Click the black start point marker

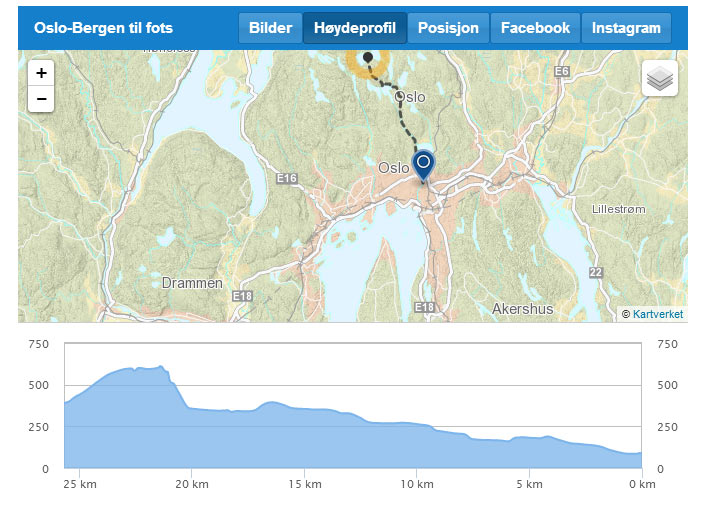(x=368, y=57)
